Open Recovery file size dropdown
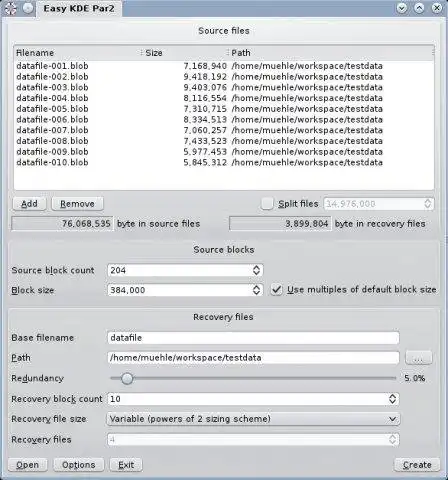Image resolution: width=448 pixels, height=480 pixels. coord(253,419)
